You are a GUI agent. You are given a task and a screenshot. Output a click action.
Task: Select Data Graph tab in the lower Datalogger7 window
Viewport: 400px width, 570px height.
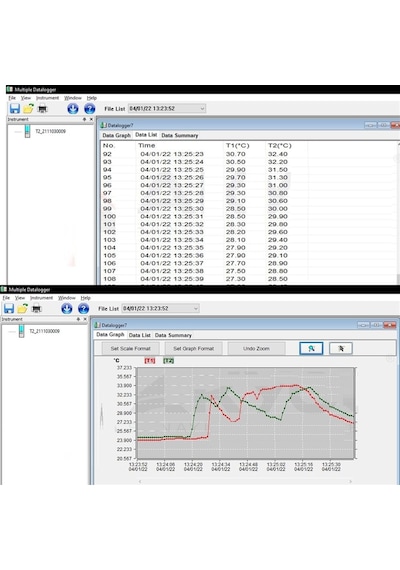click(x=110, y=334)
